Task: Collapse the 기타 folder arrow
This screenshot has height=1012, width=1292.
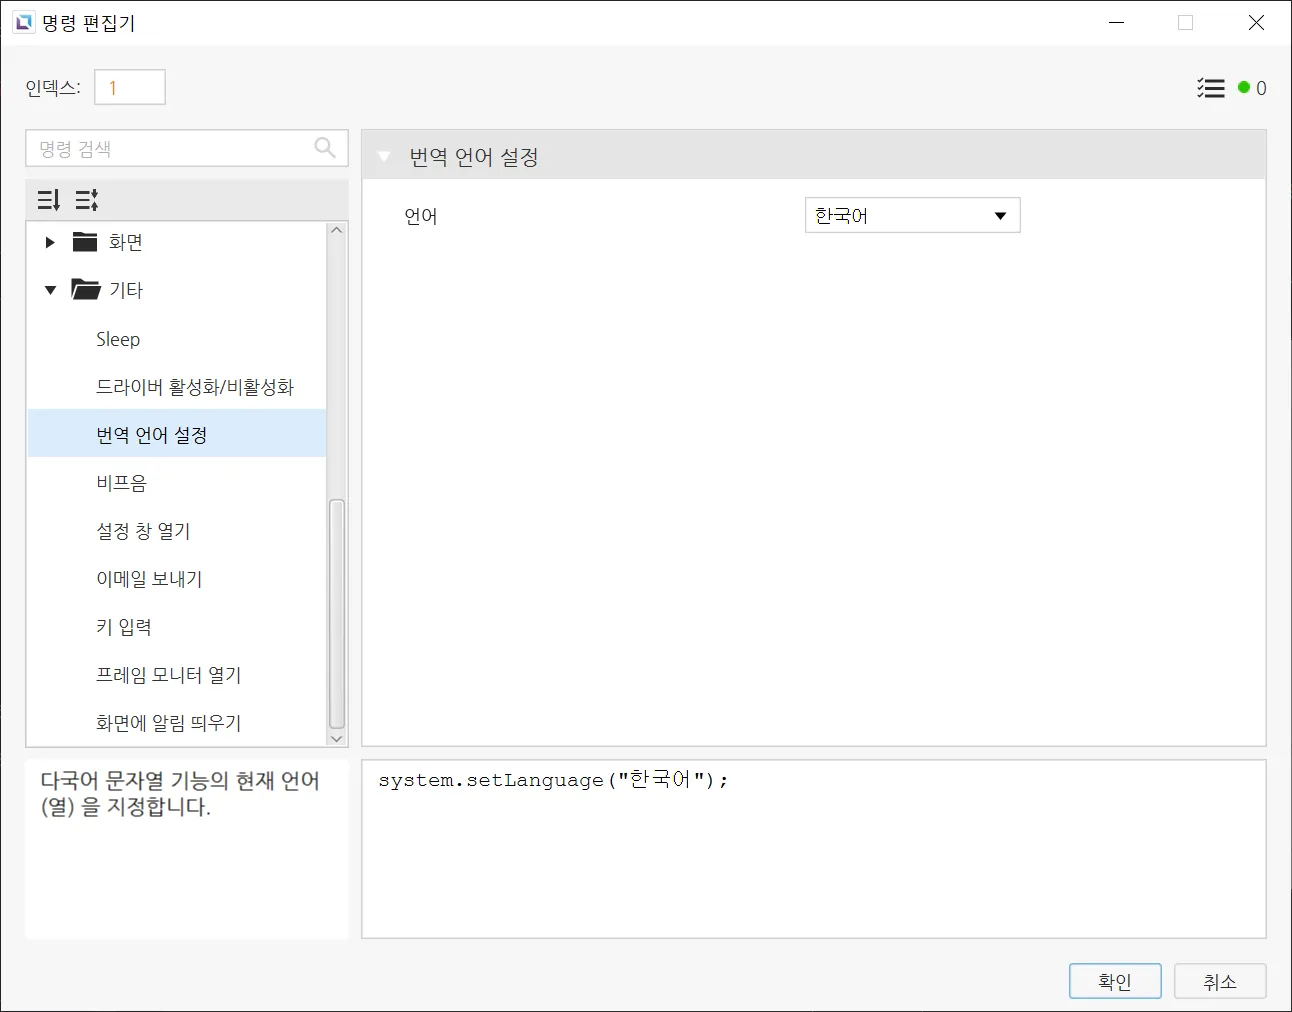Action: click(50, 290)
